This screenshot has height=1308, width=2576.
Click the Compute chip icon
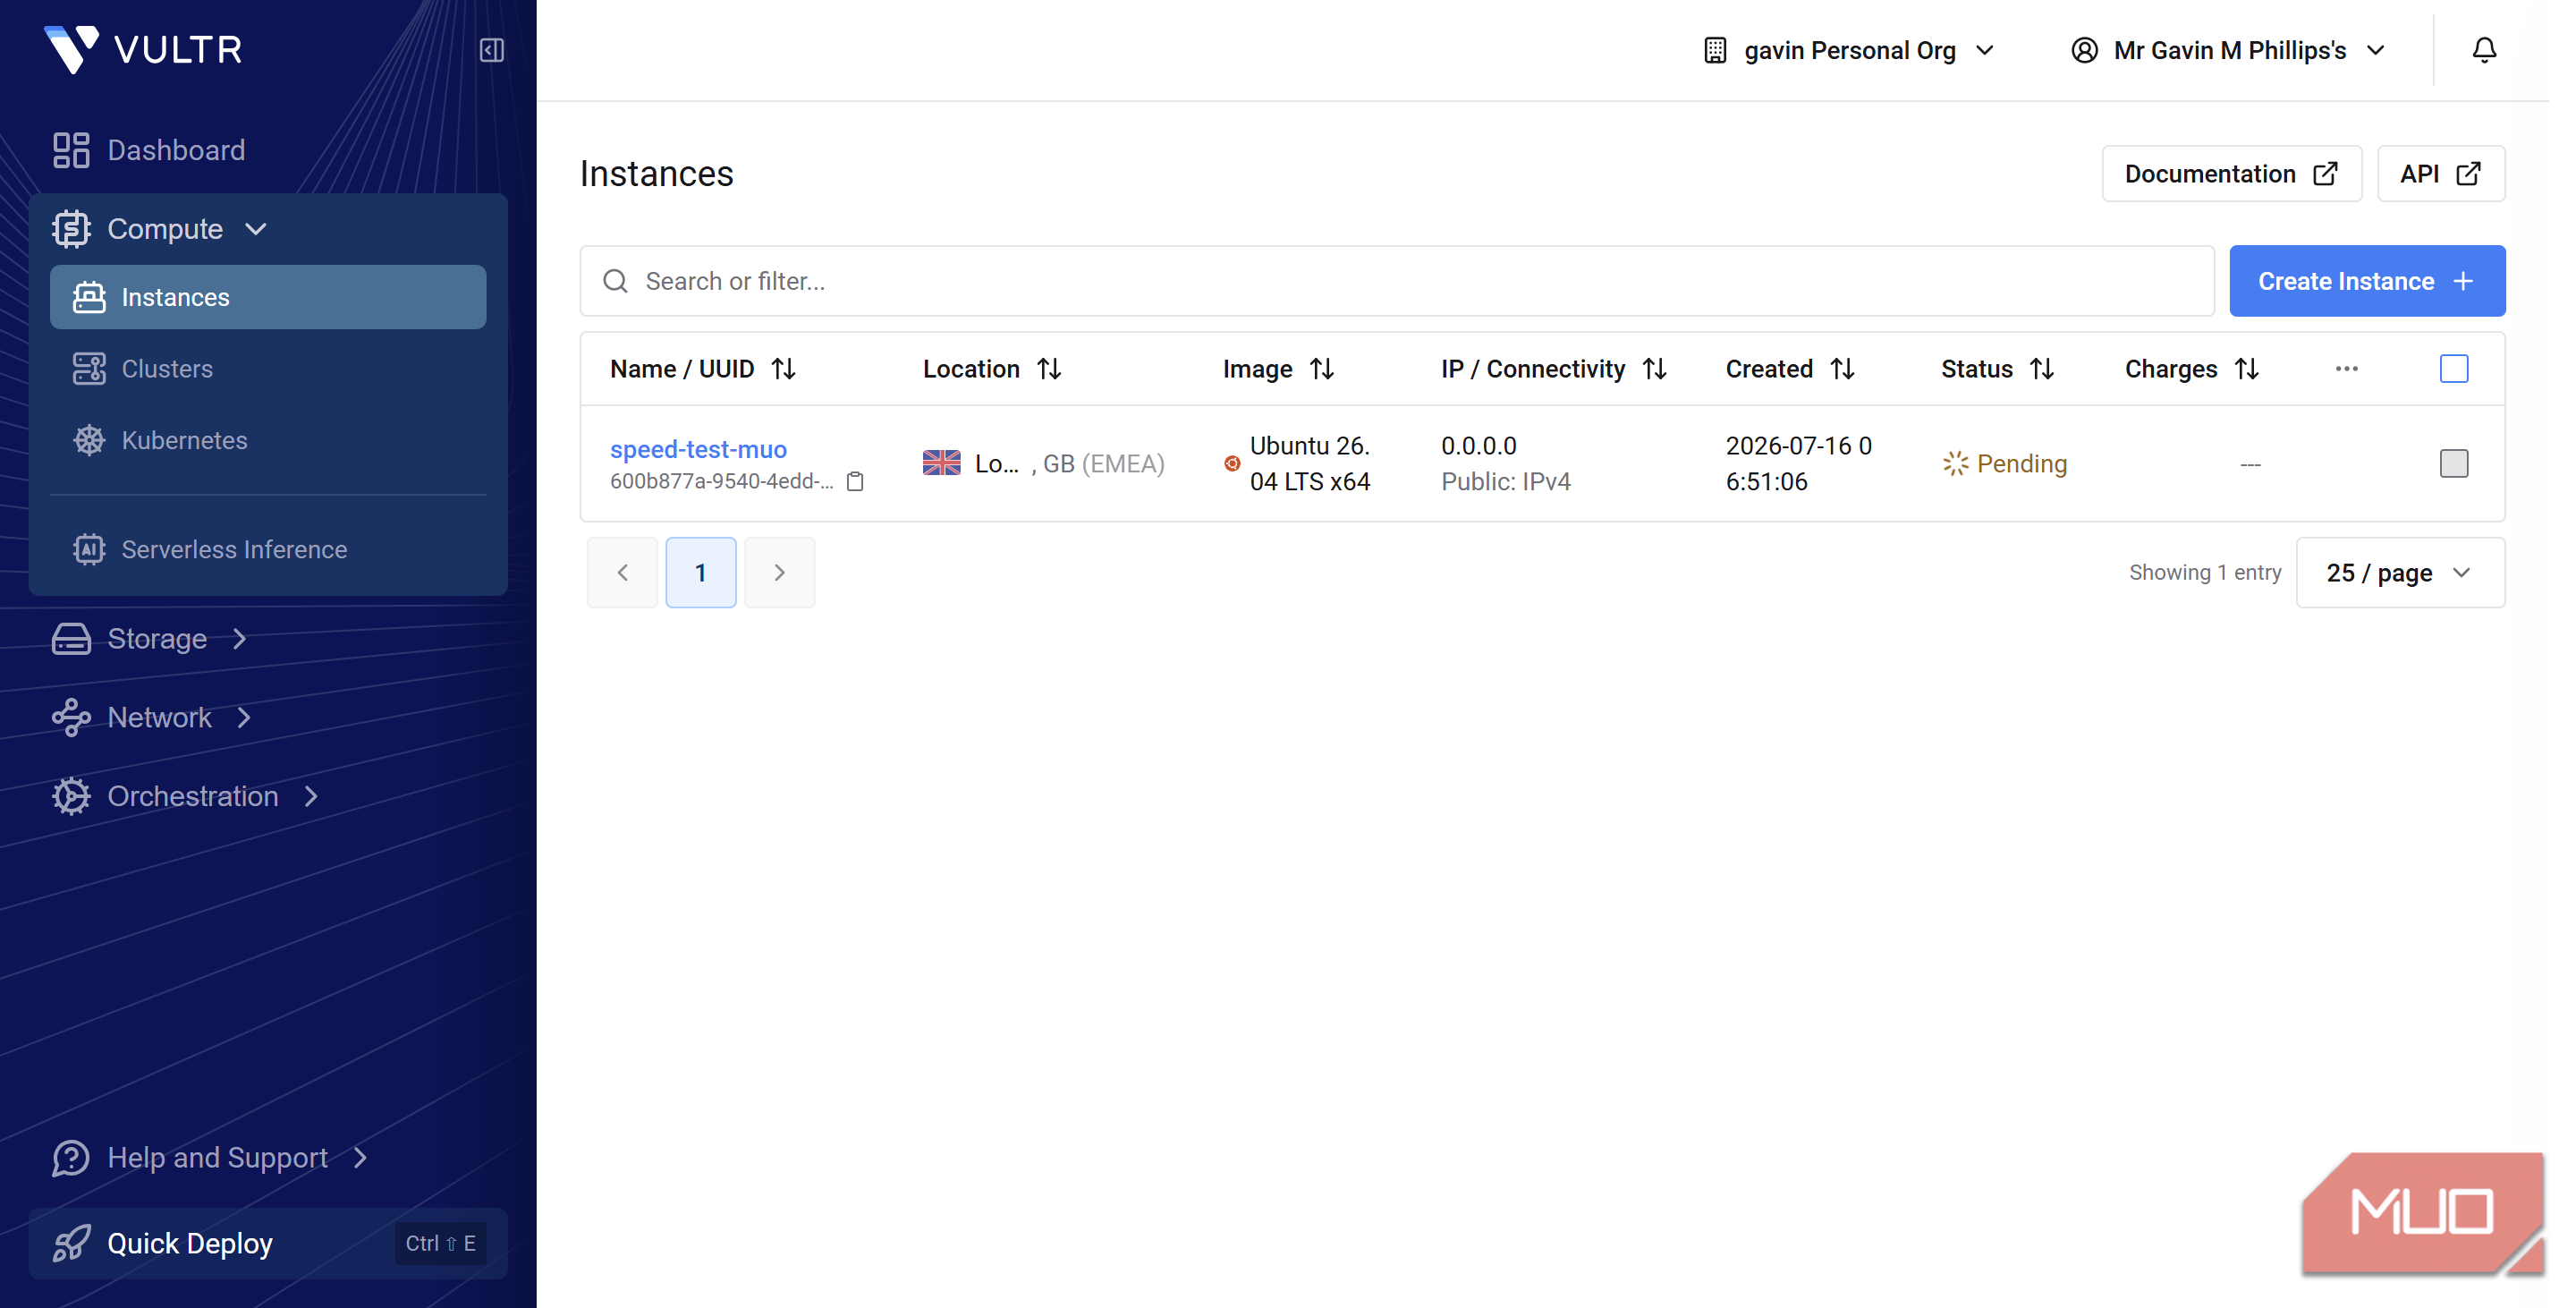pos(71,229)
